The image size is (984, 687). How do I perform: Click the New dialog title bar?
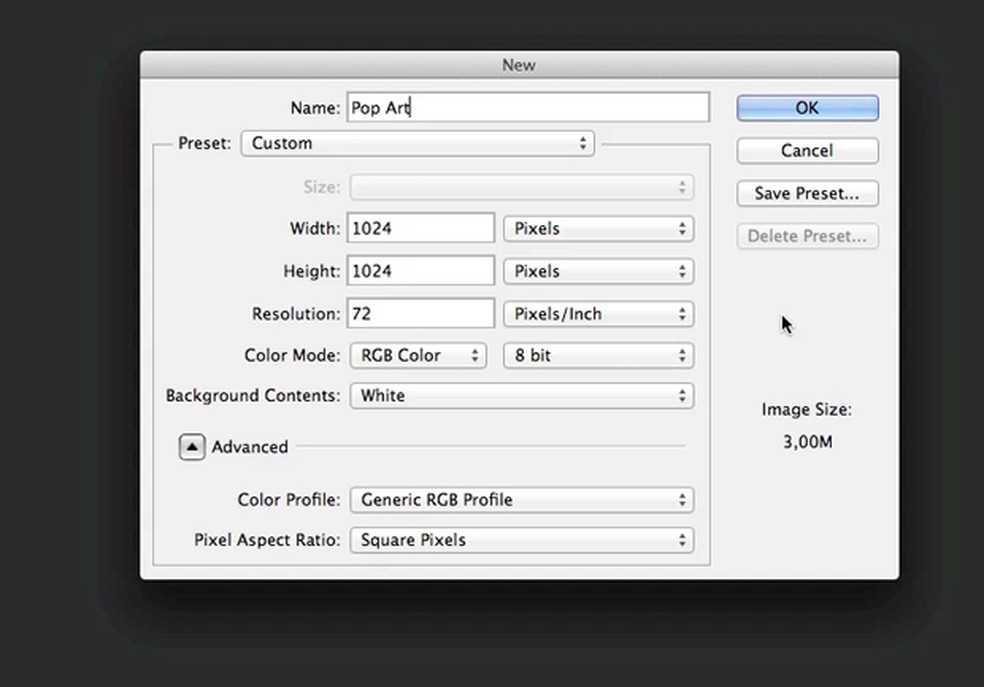[519, 65]
